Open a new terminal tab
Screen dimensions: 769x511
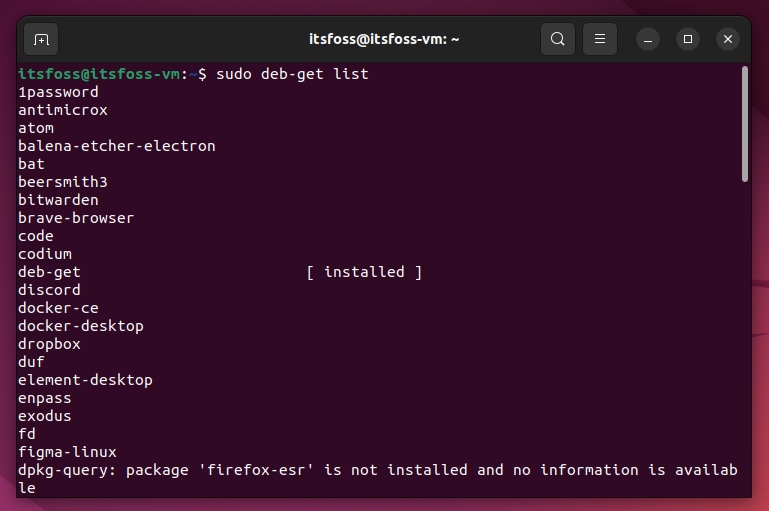(x=41, y=40)
